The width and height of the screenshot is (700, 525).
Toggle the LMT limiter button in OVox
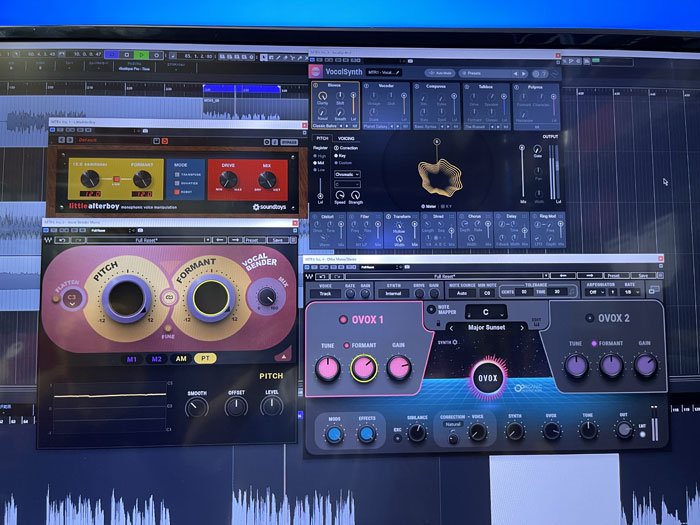tap(642, 434)
